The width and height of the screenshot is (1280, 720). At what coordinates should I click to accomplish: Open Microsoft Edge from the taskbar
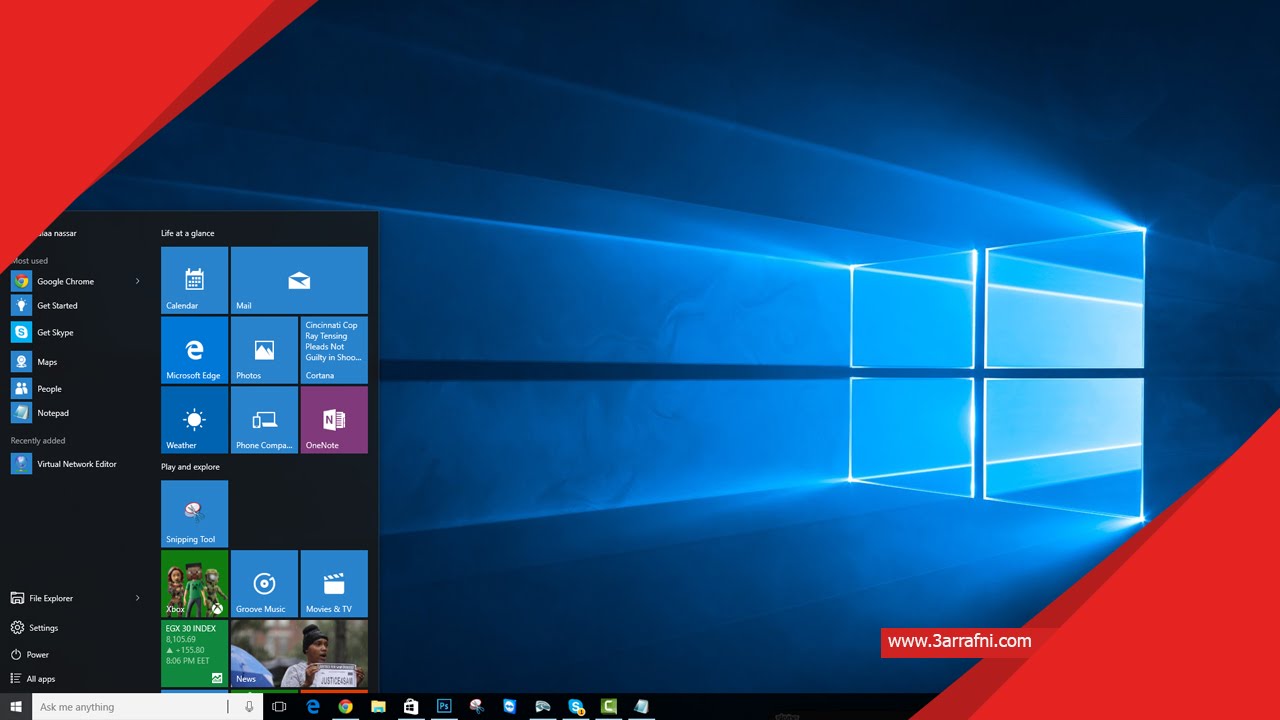click(x=313, y=707)
